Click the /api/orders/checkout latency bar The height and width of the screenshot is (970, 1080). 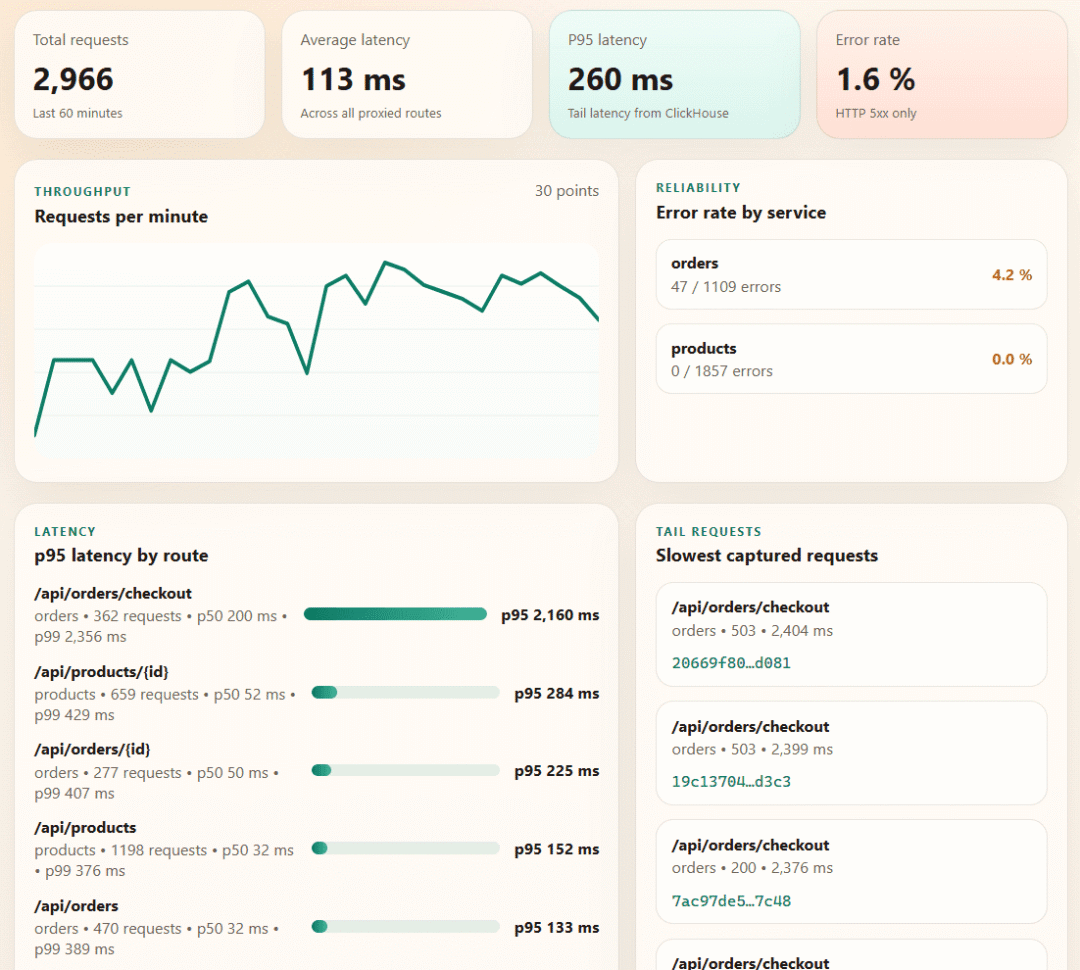tap(395, 614)
